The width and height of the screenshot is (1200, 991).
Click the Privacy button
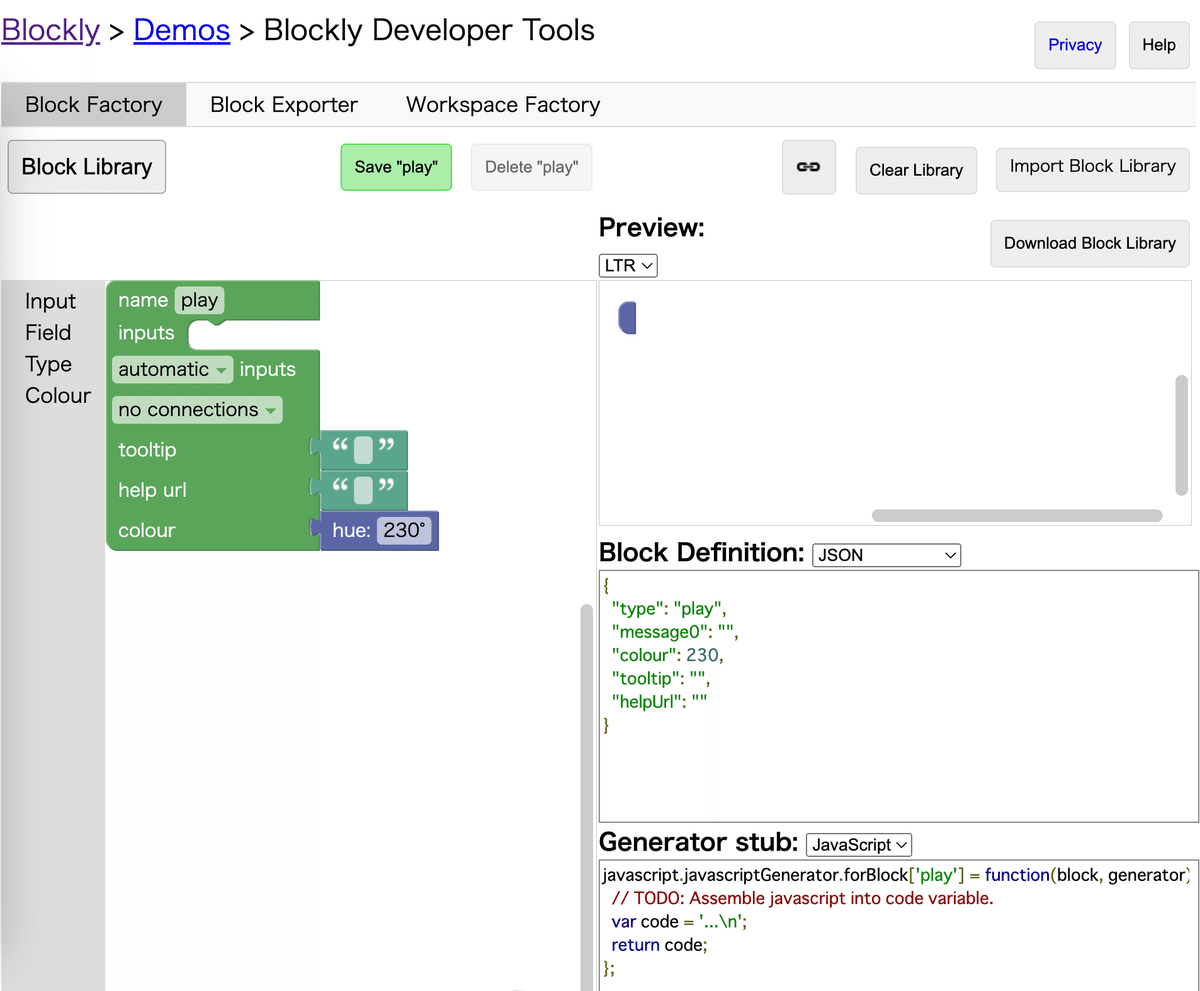pyautogui.click(x=1075, y=45)
